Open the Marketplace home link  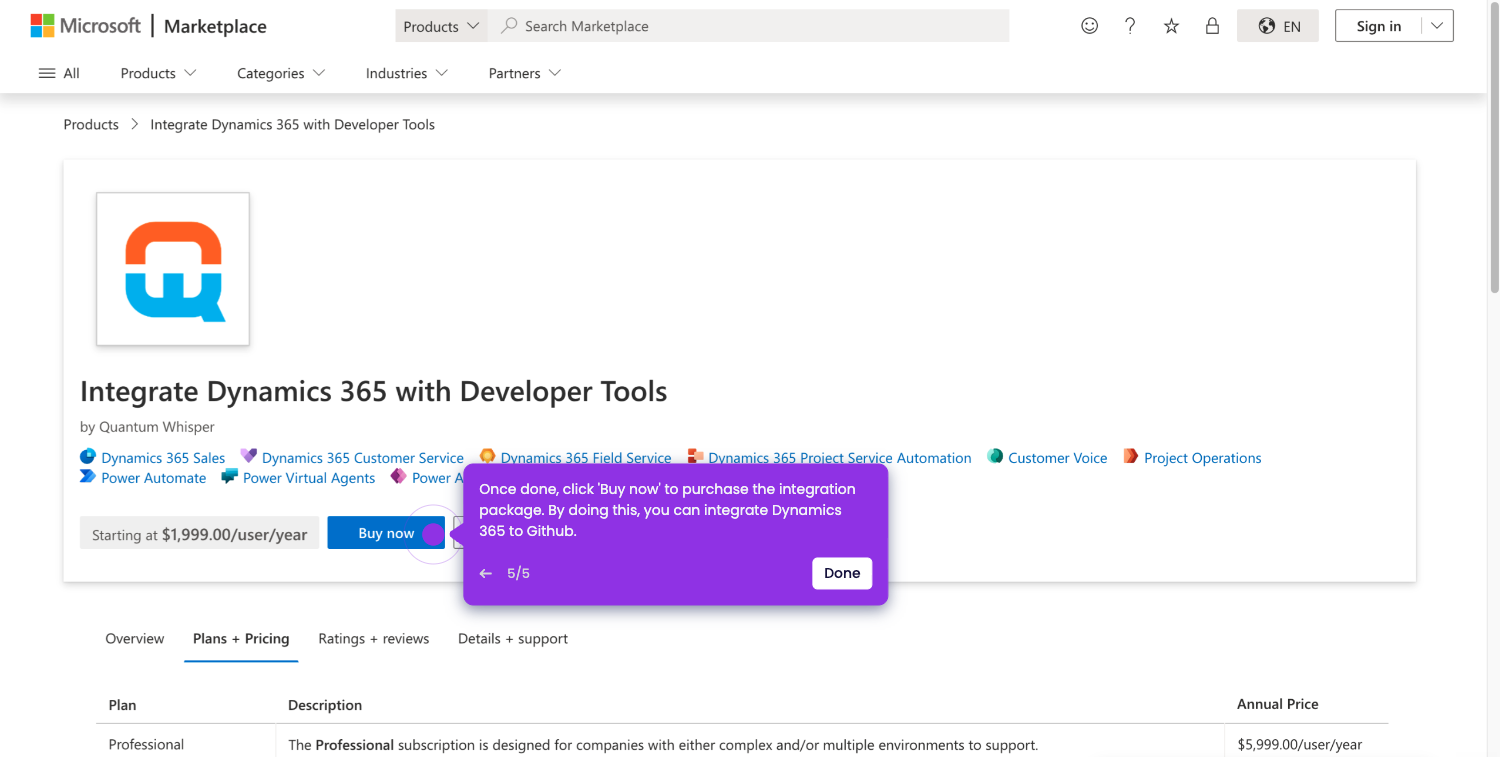(215, 26)
